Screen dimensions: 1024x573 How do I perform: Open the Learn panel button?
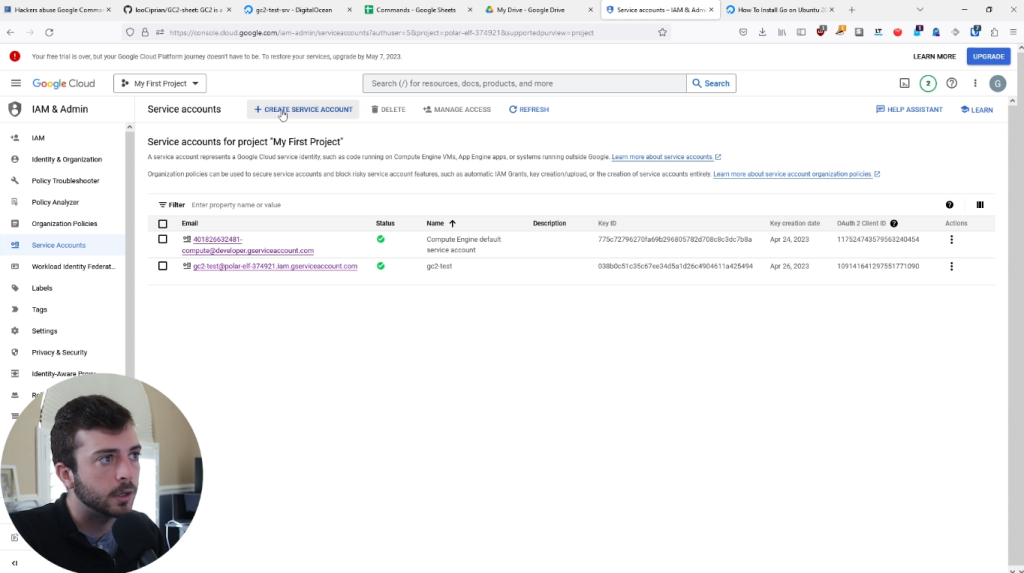point(976,109)
